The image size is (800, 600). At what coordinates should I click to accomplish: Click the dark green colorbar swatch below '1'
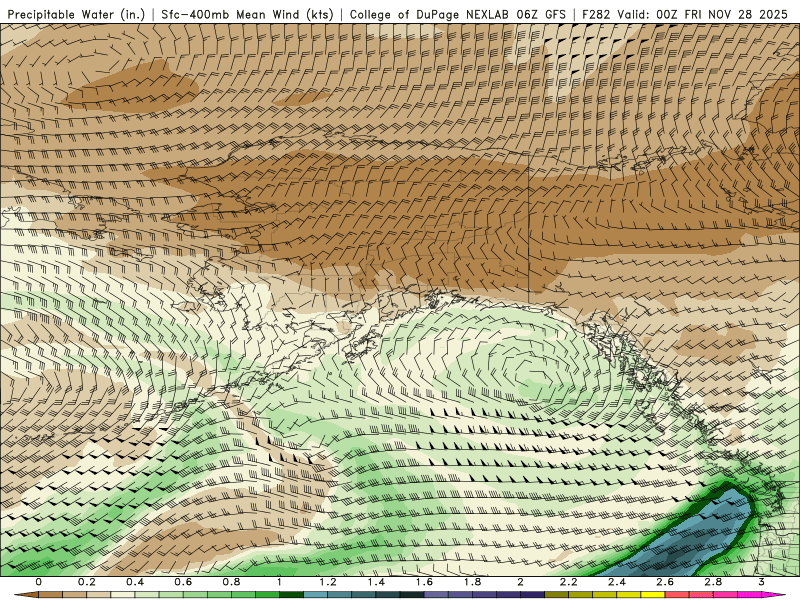click(291, 595)
